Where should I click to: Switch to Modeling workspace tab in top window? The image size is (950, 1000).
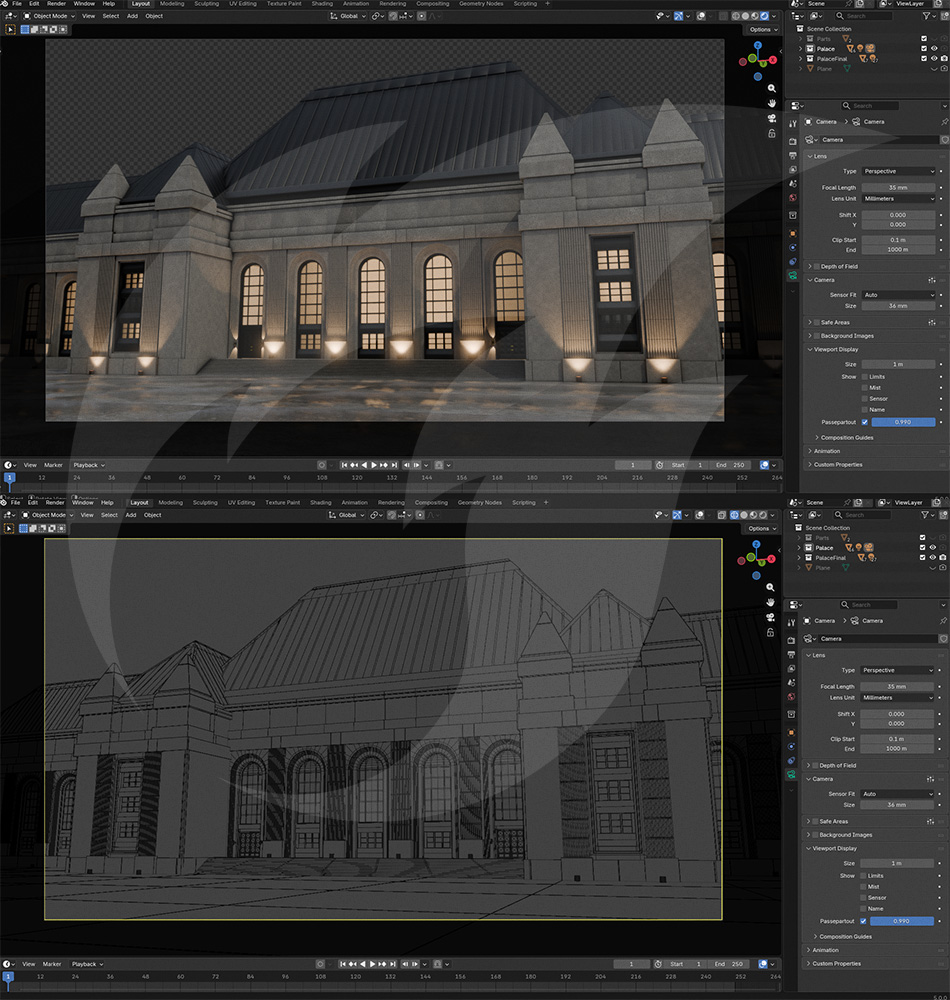pos(172,4)
